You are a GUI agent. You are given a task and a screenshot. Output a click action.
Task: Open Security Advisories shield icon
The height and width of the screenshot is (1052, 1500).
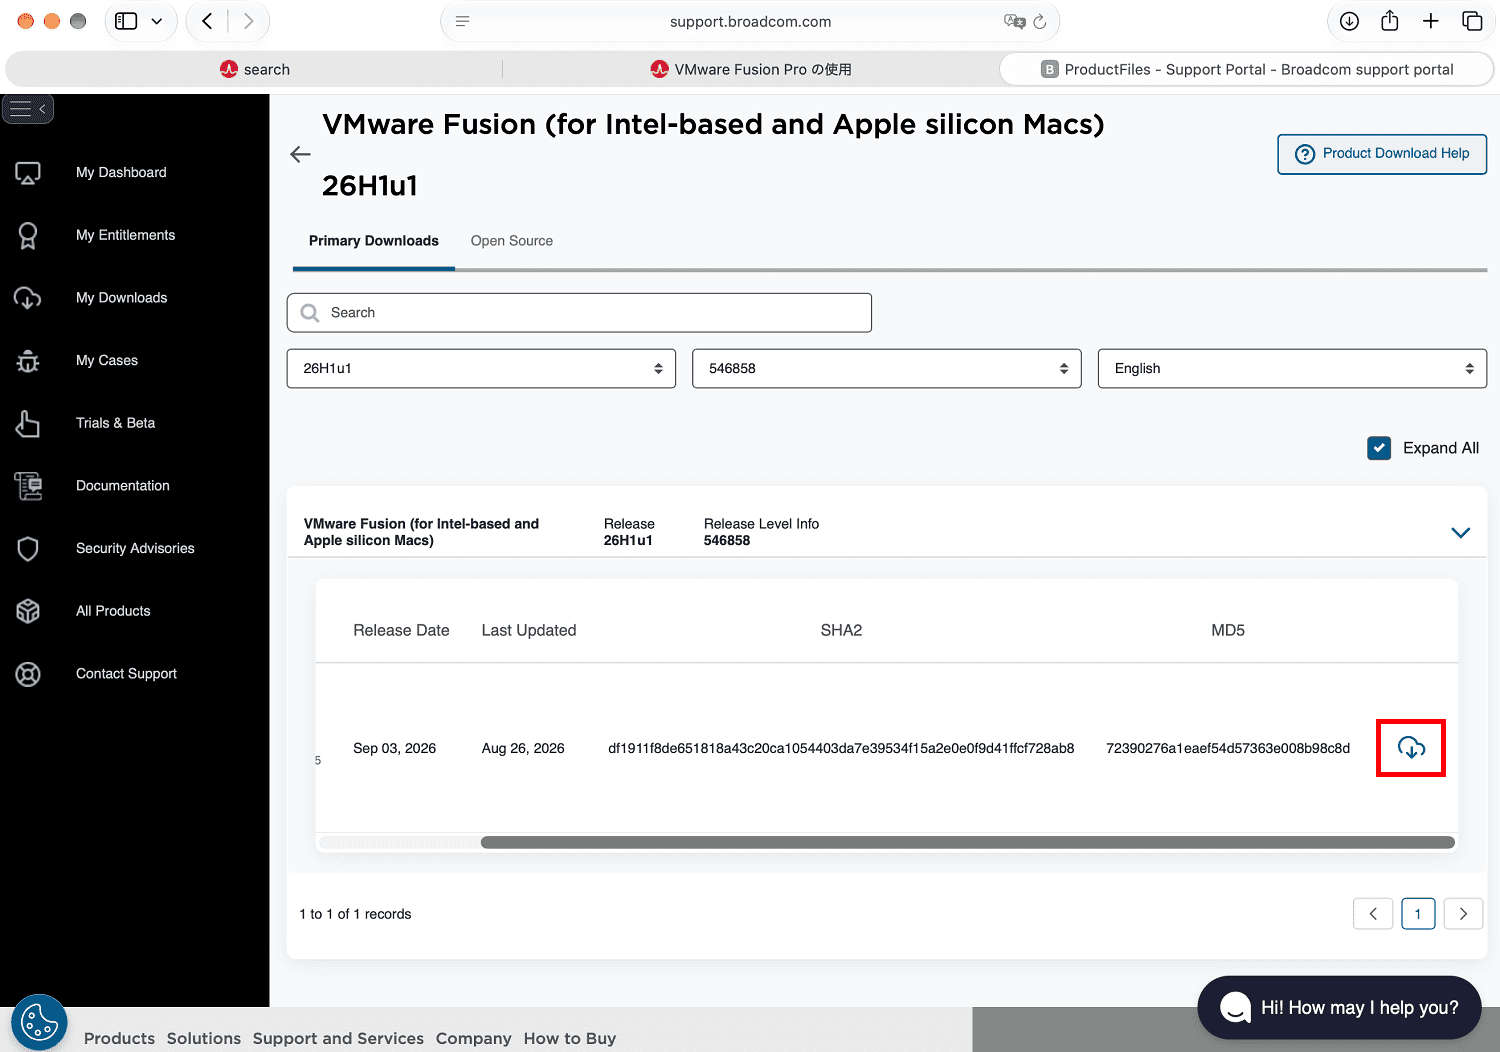tap(28, 549)
